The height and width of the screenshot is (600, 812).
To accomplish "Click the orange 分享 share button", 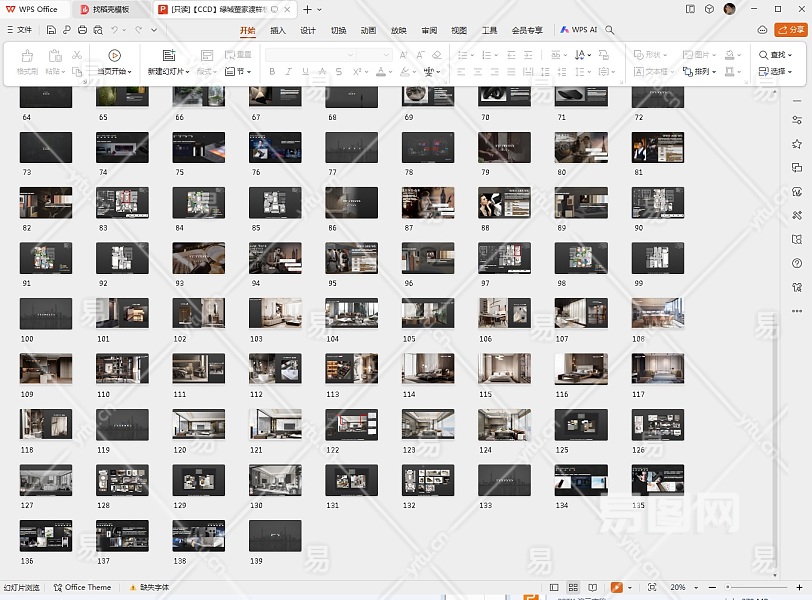I will tap(790, 30).
